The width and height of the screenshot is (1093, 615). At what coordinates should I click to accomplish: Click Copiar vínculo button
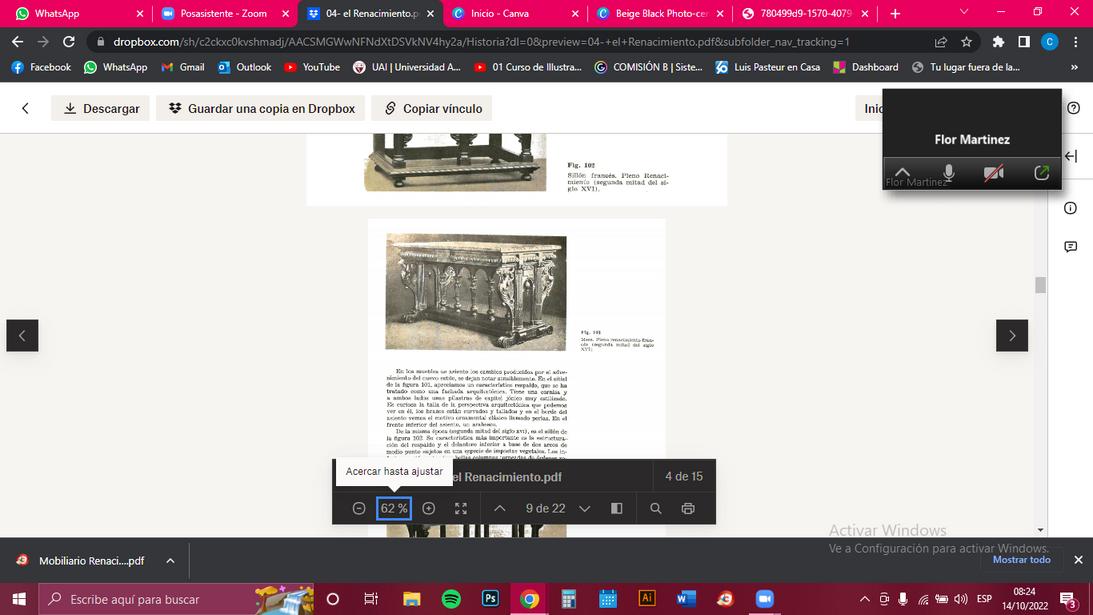tap(432, 108)
